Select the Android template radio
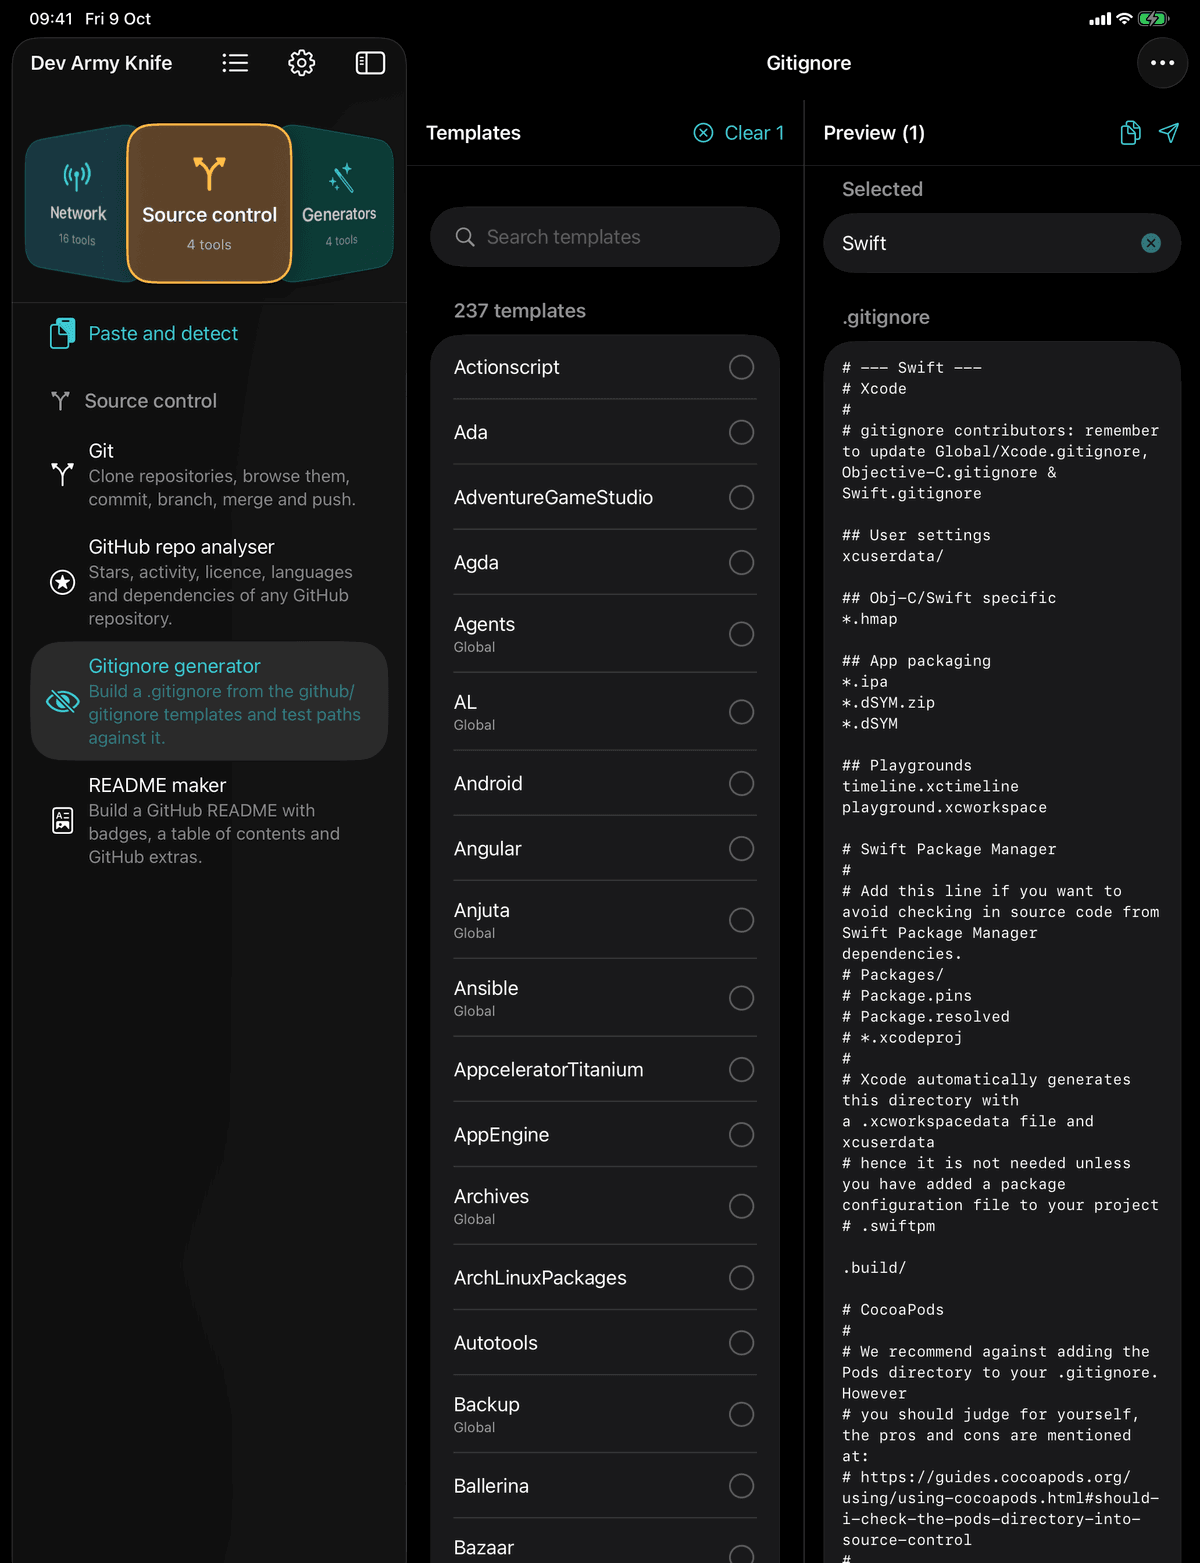The image size is (1200, 1563). tap(741, 783)
